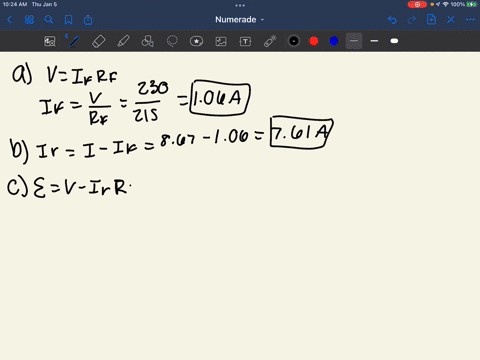
Task: Select the Text box tool
Action: tap(245, 41)
